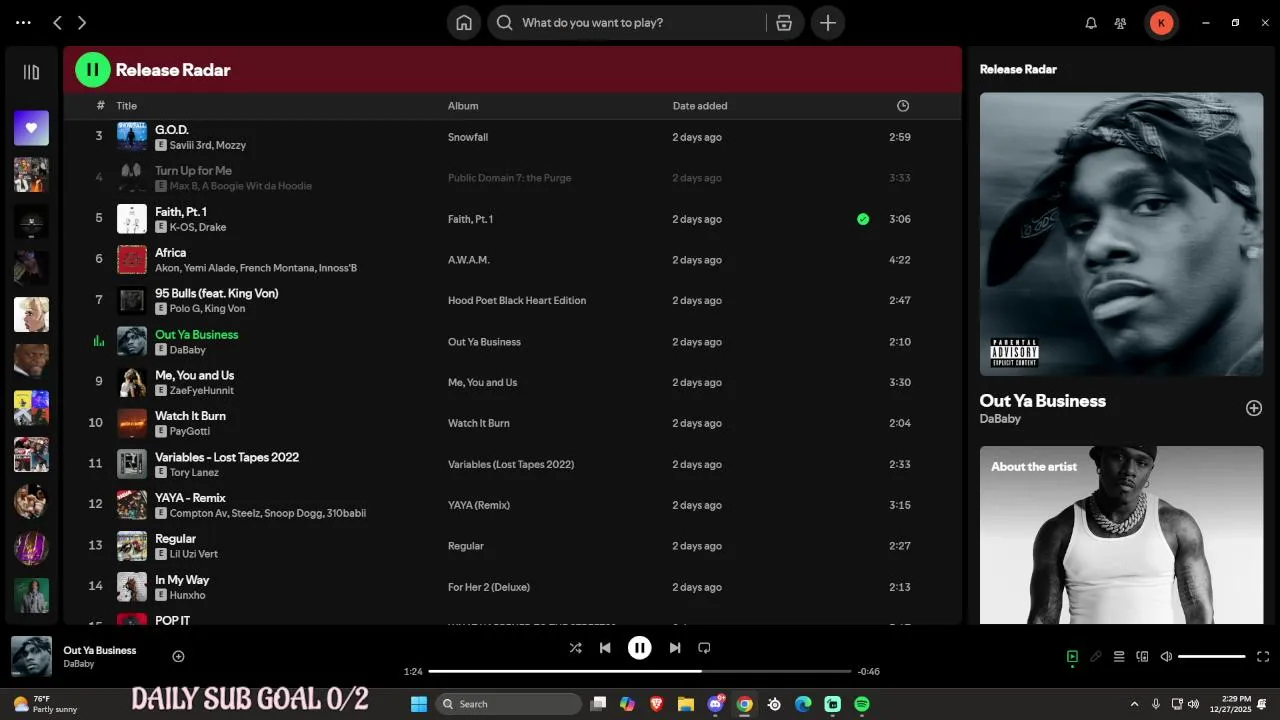Open the DaBaby artist link under Now Playing title
The height and width of the screenshot is (720, 1280).
tap(1000, 419)
